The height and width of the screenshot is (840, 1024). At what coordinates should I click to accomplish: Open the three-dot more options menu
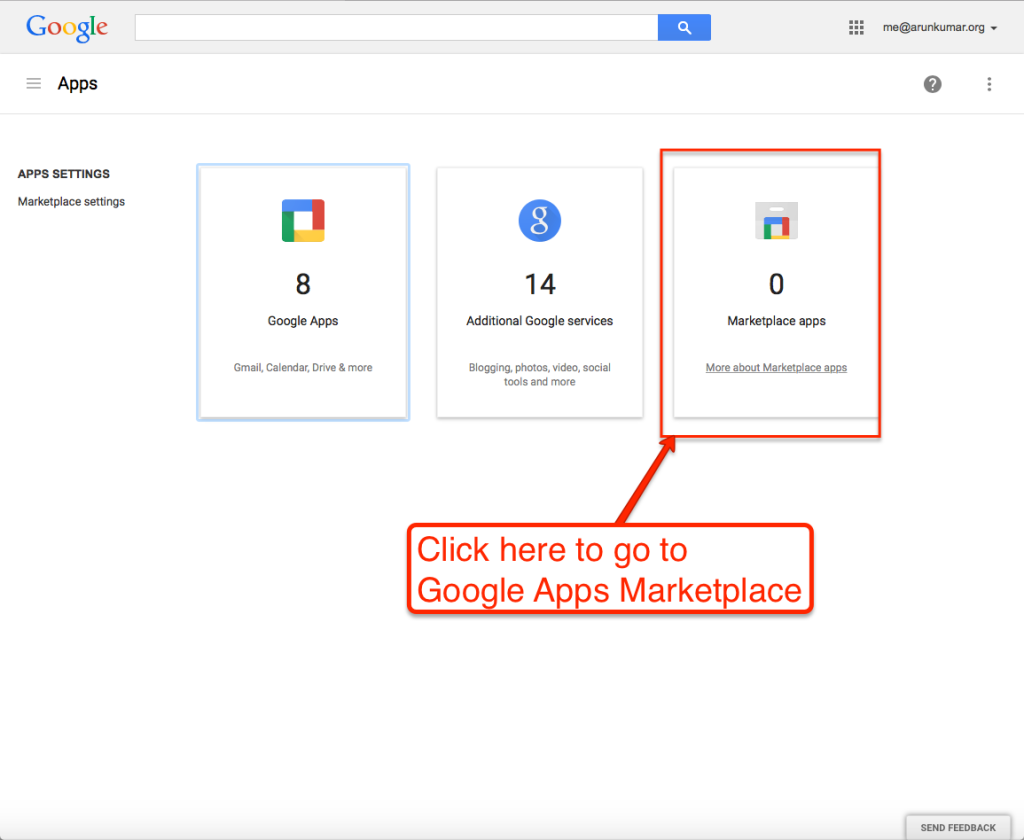pyautogui.click(x=989, y=84)
